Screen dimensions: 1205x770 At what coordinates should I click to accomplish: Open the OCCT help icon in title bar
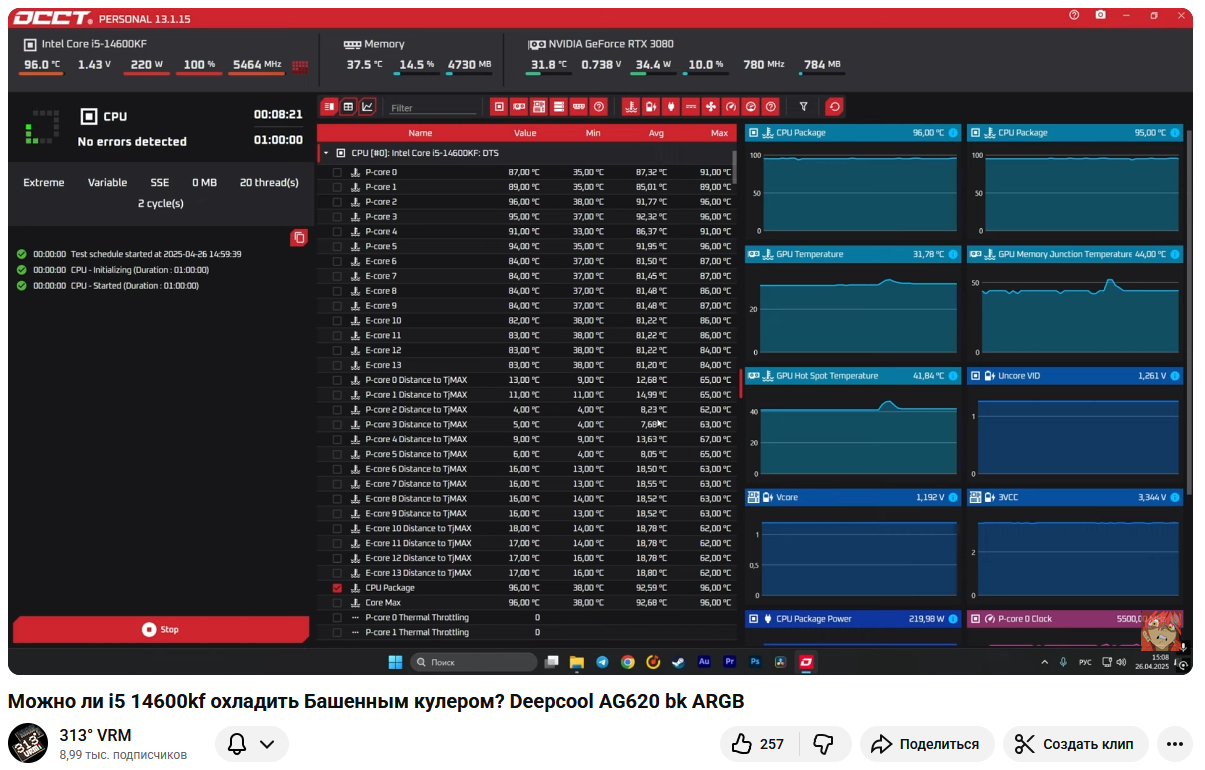pyautogui.click(x=1074, y=15)
